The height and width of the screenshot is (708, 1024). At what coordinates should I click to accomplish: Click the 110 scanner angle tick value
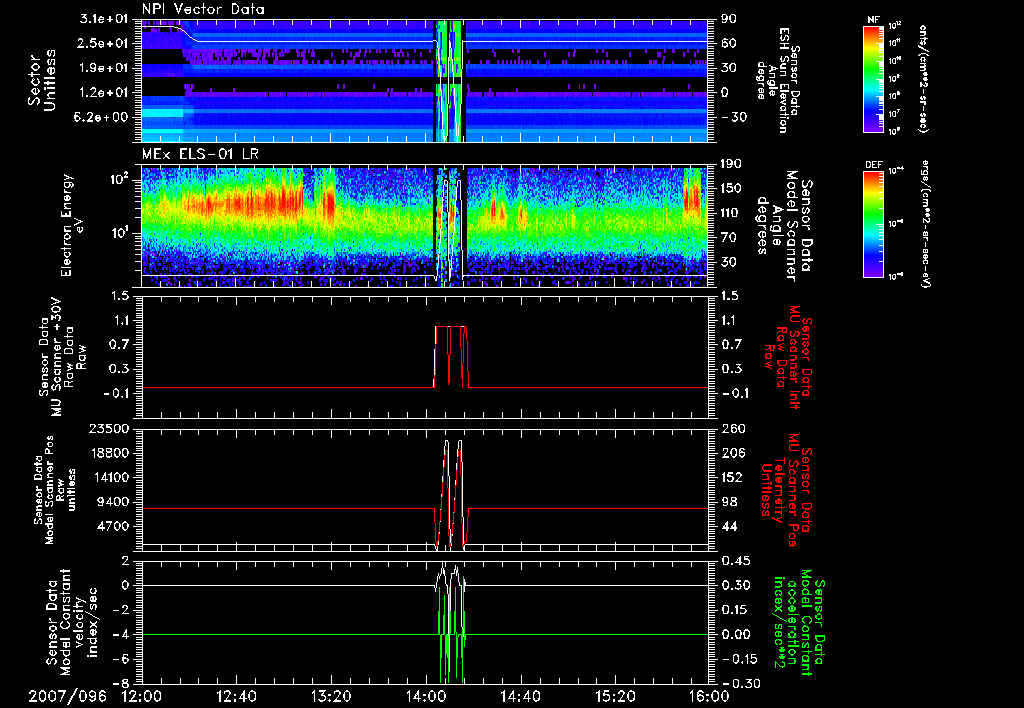(x=732, y=213)
